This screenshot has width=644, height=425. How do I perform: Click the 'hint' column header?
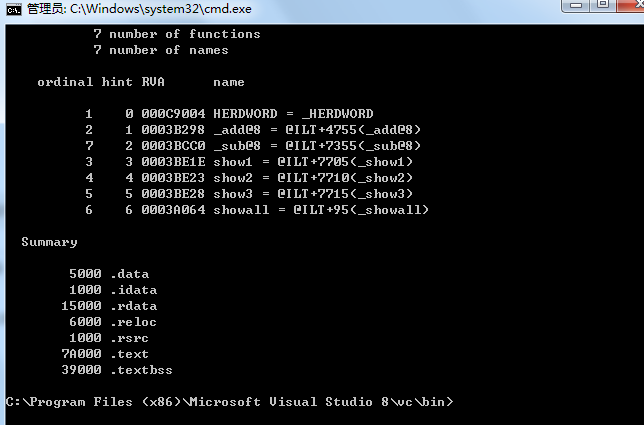click(x=117, y=82)
